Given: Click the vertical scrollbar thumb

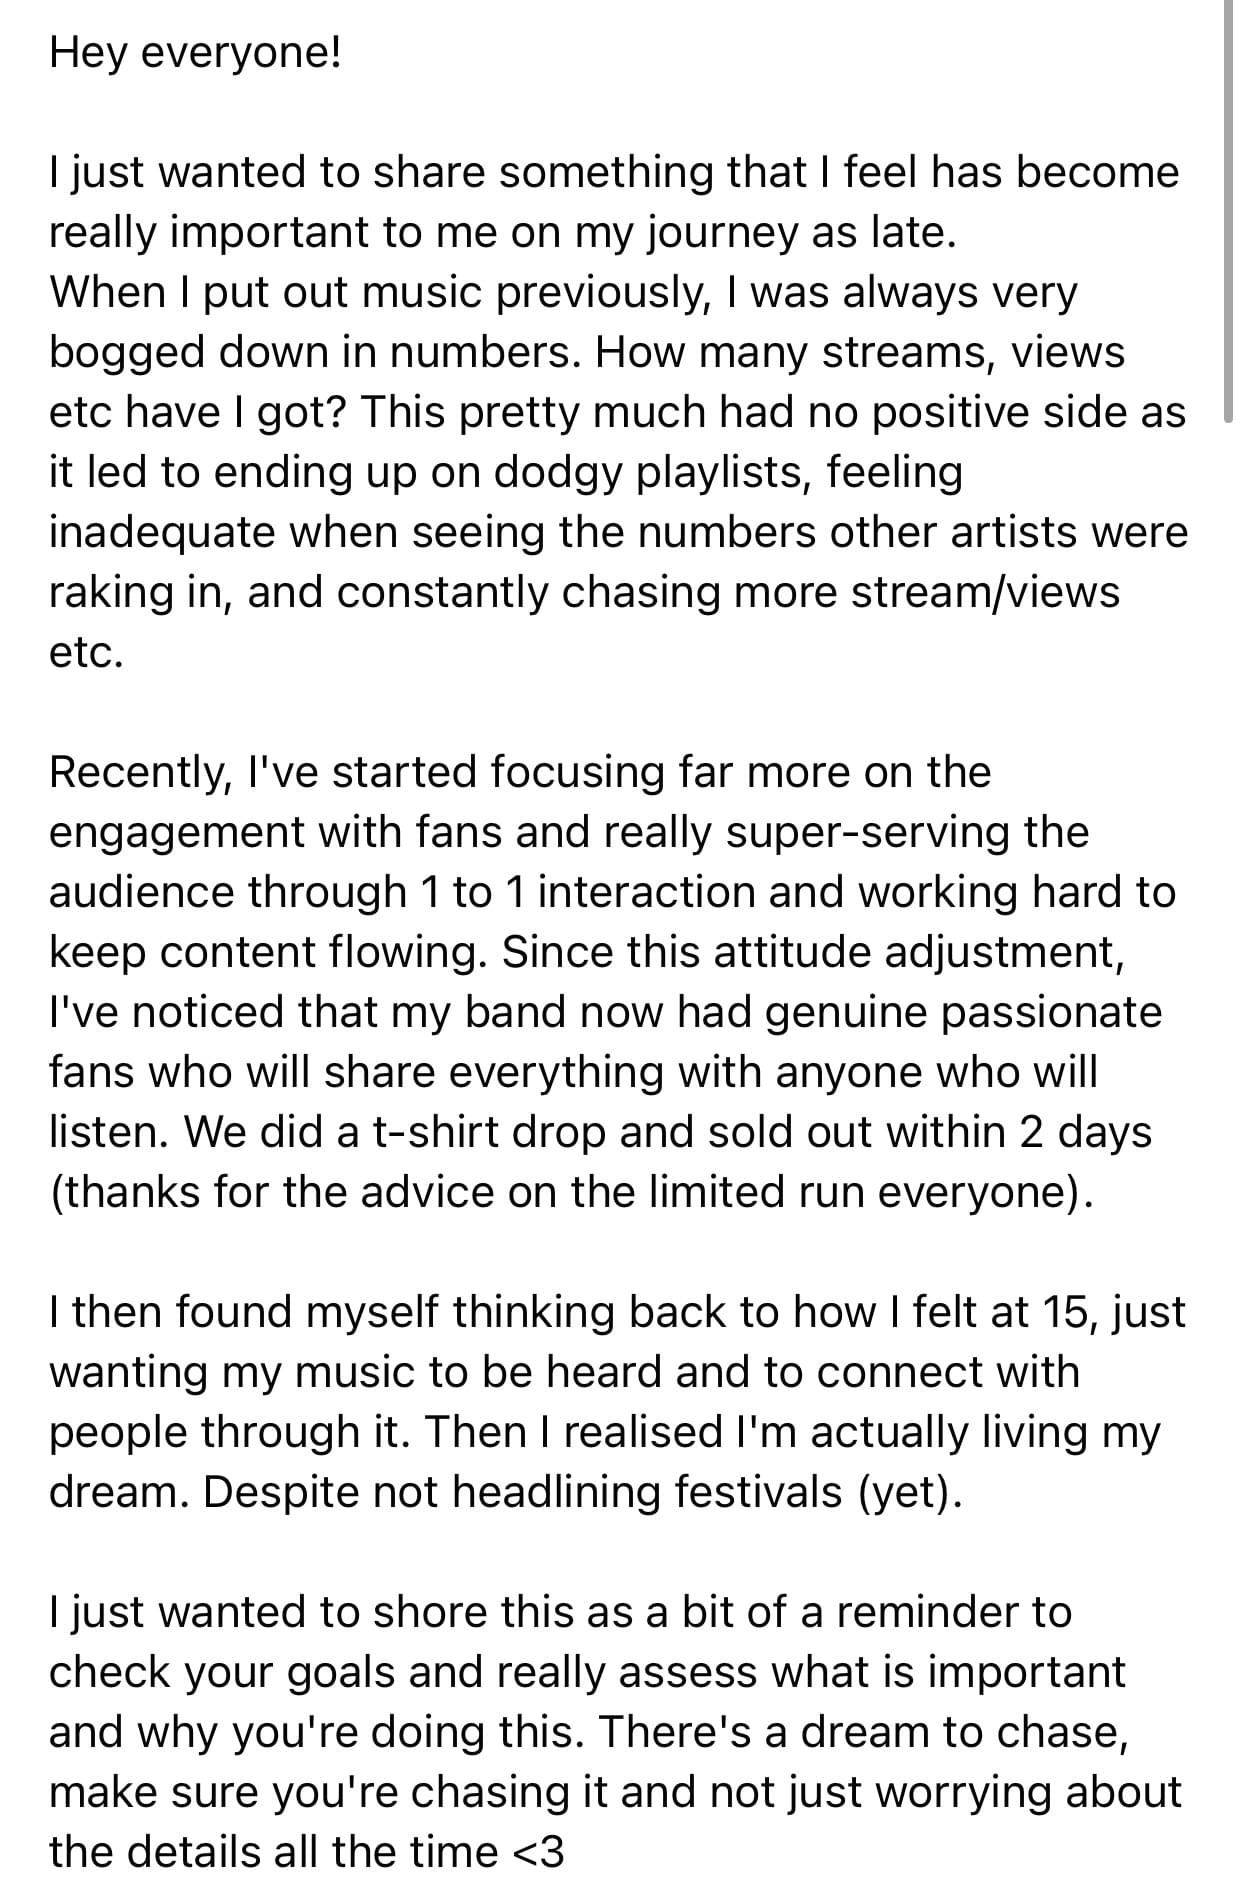Looking at the screenshot, I should coord(1228,212).
